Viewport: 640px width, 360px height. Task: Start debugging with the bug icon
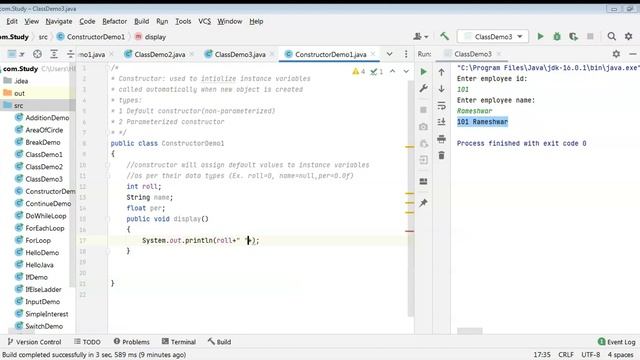click(557, 37)
